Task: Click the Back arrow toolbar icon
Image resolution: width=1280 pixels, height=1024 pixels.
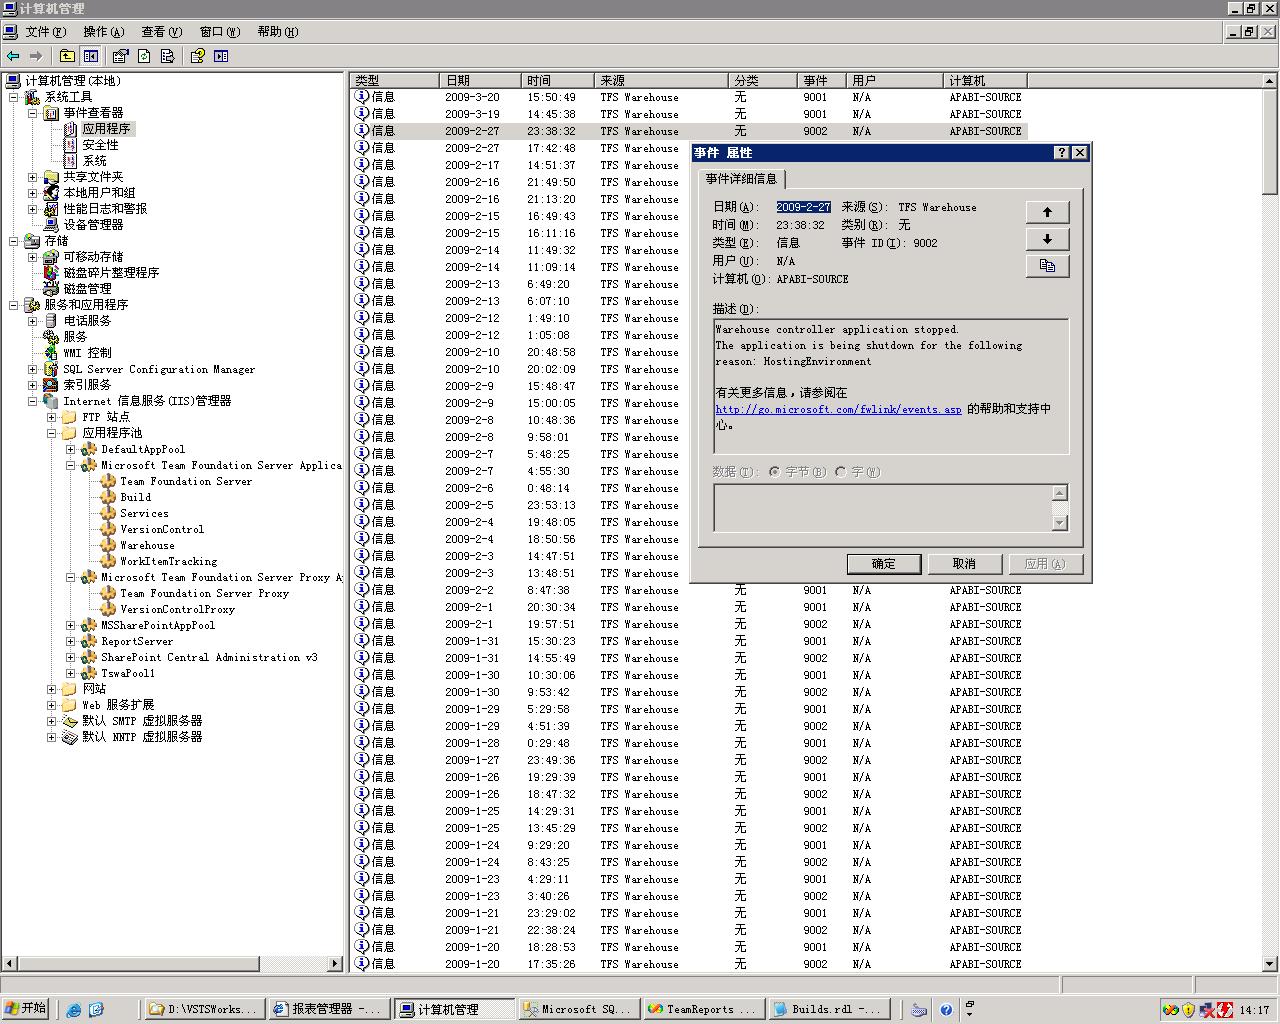Action: (x=13, y=56)
